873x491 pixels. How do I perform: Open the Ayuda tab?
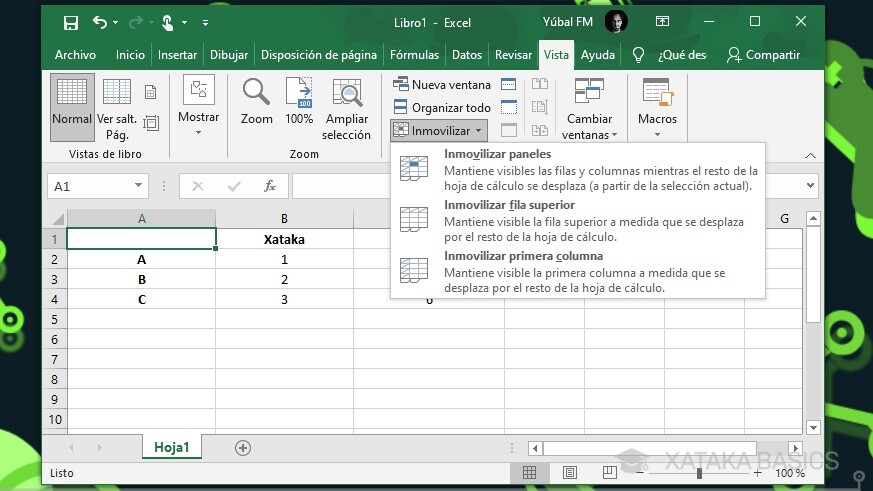597,55
